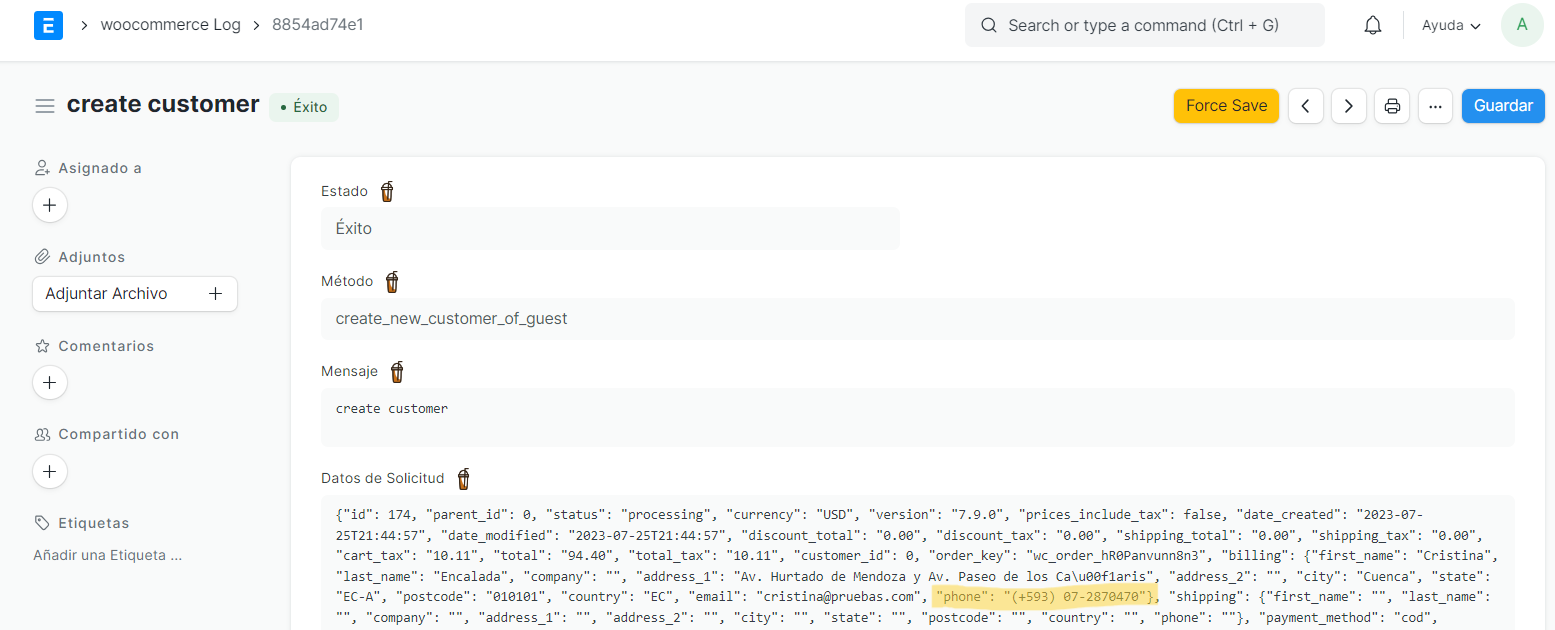The width and height of the screenshot is (1555, 630).
Task: Add a comment using the Comentarios plus icon
Action: coord(50,382)
